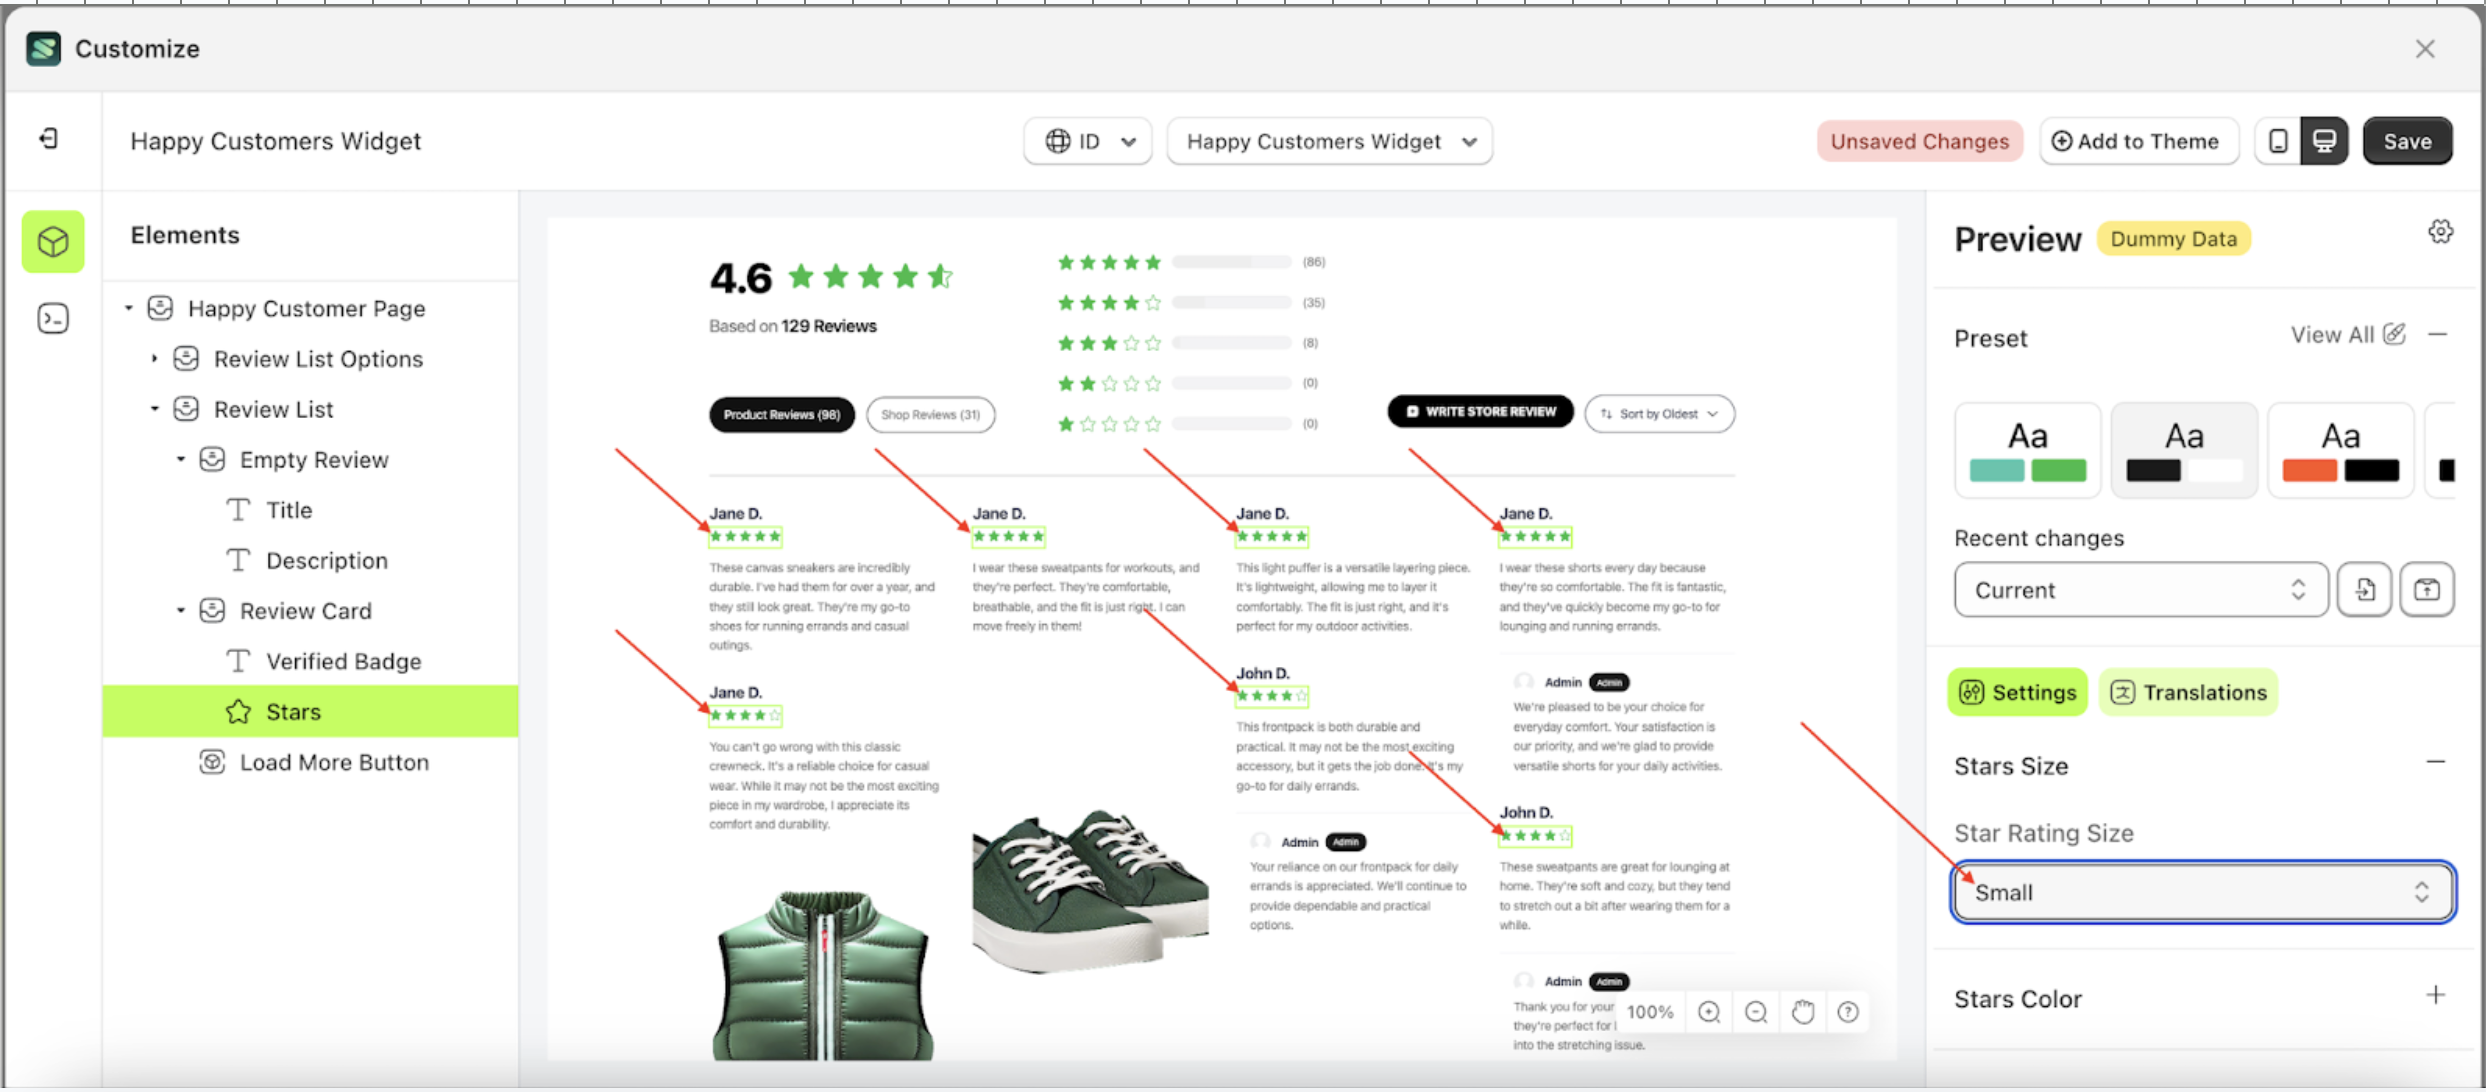Zoom in on the widget preview
Image resolution: width=2486 pixels, height=1092 pixels.
tap(1709, 1012)
